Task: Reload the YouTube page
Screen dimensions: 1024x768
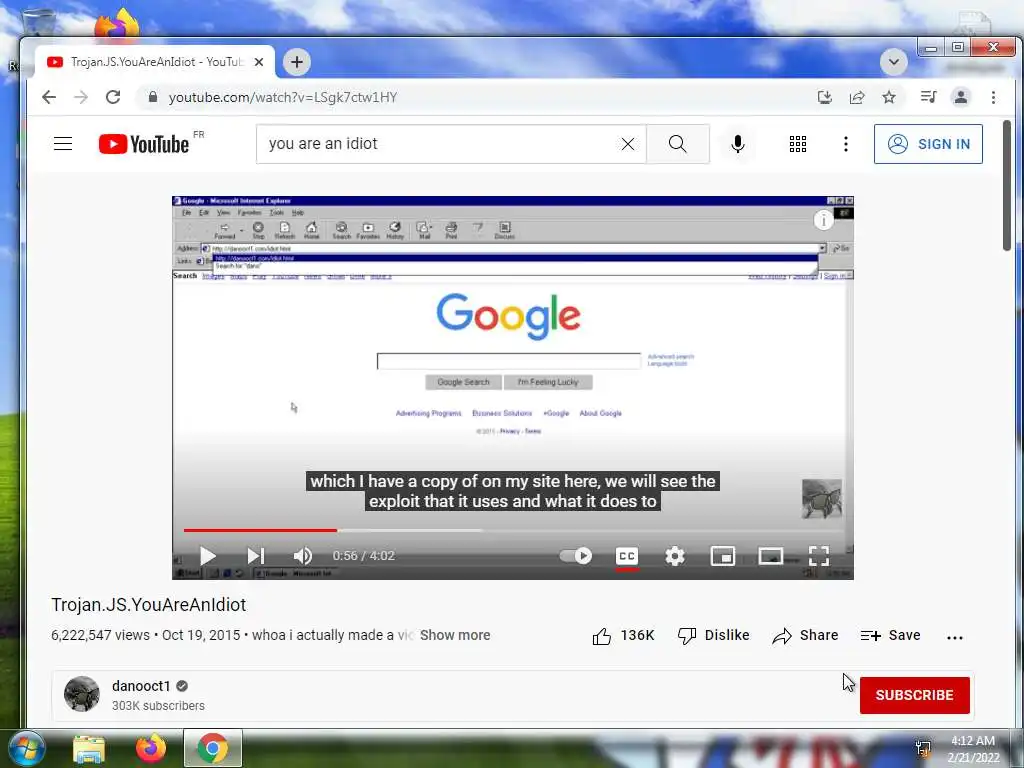Action: pos(113,97)
